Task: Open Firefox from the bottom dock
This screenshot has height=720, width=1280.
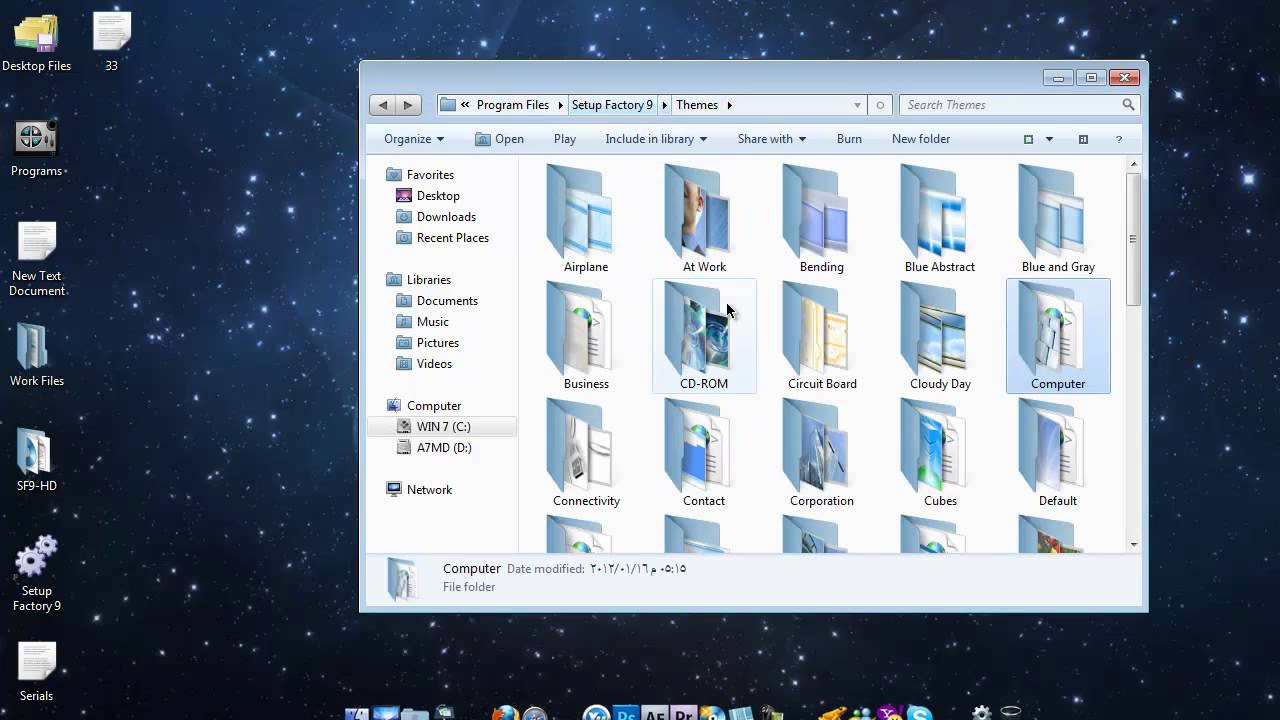Action: 505,713
